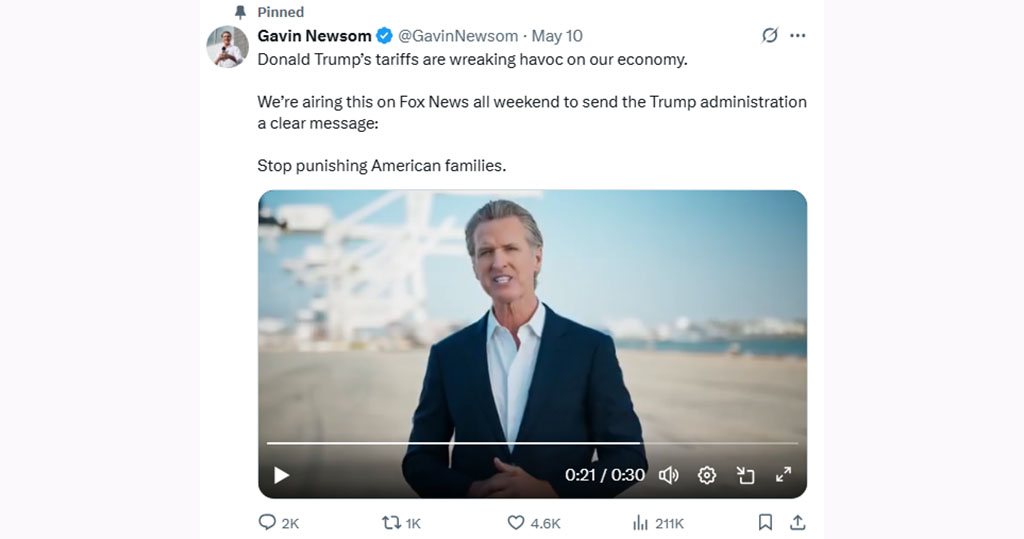The image size is (1024, 539).
Task: Repost the tweet
Action: click(x=393, y=522)
